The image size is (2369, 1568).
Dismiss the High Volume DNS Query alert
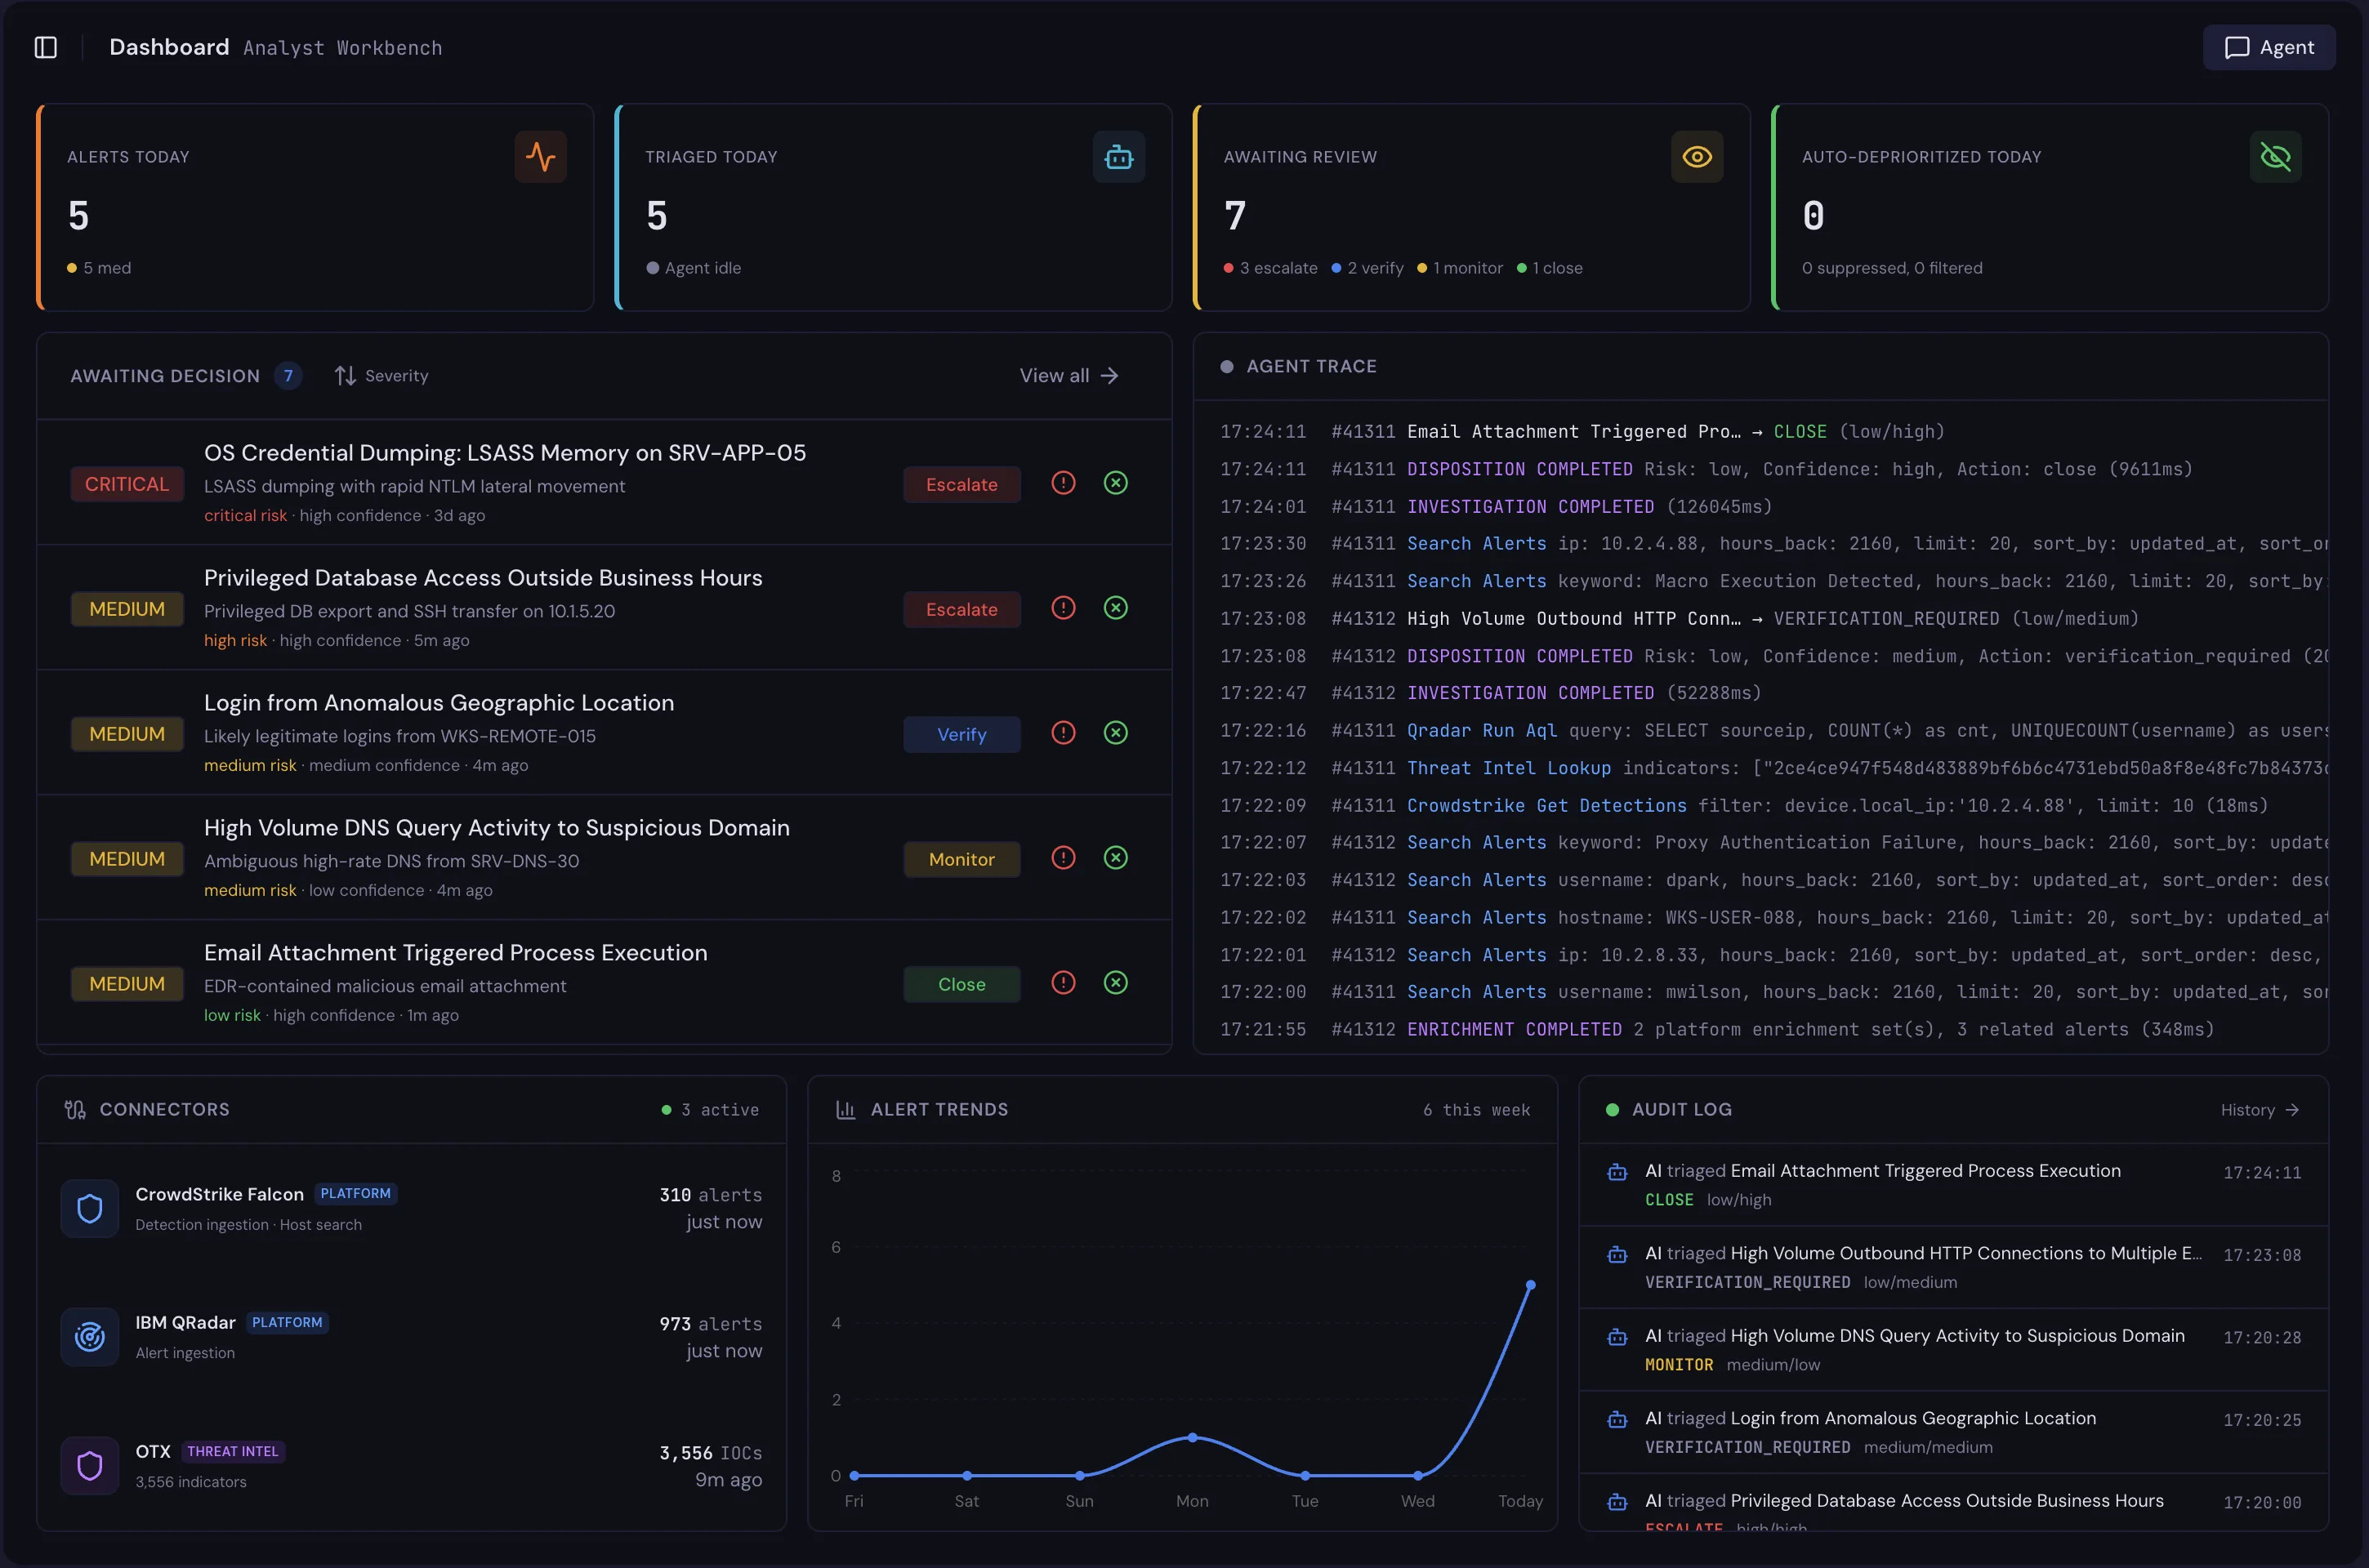tap(1115, 858)
